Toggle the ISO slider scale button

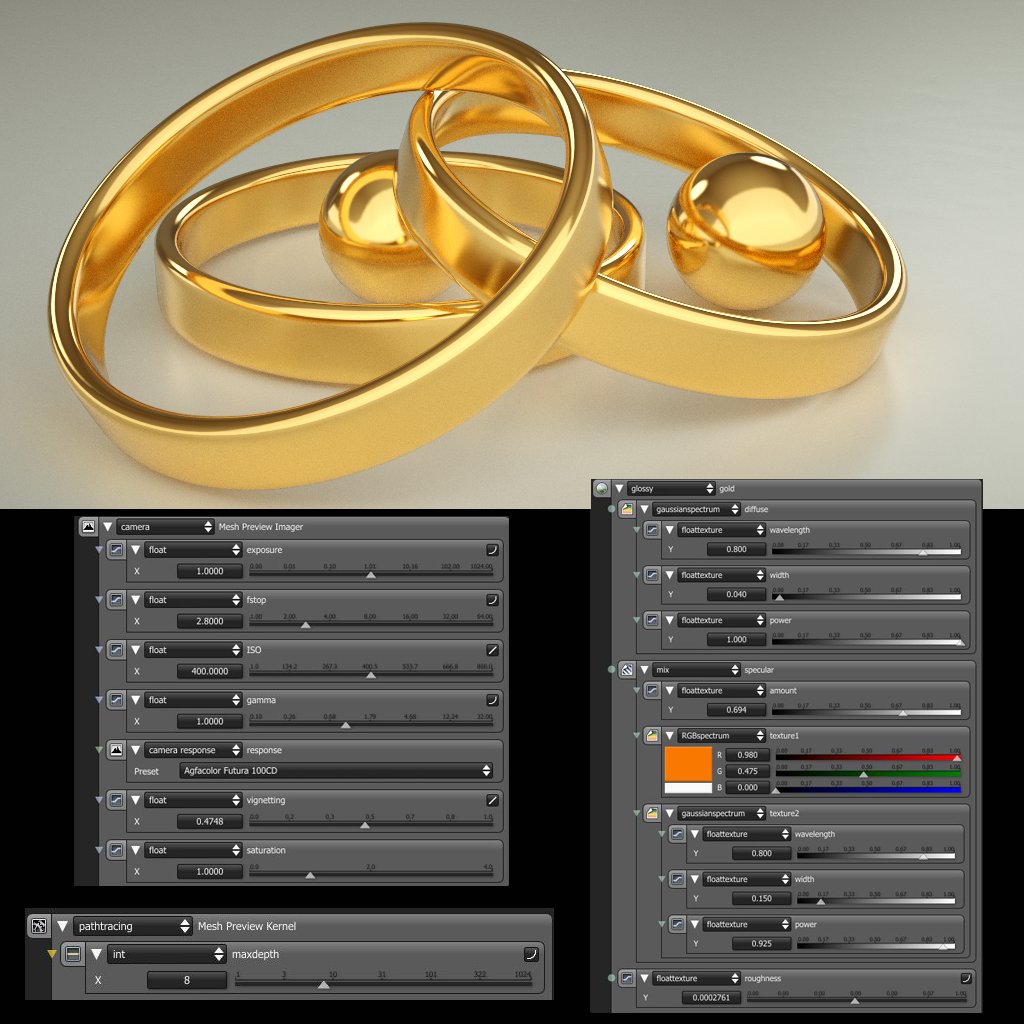492,650
